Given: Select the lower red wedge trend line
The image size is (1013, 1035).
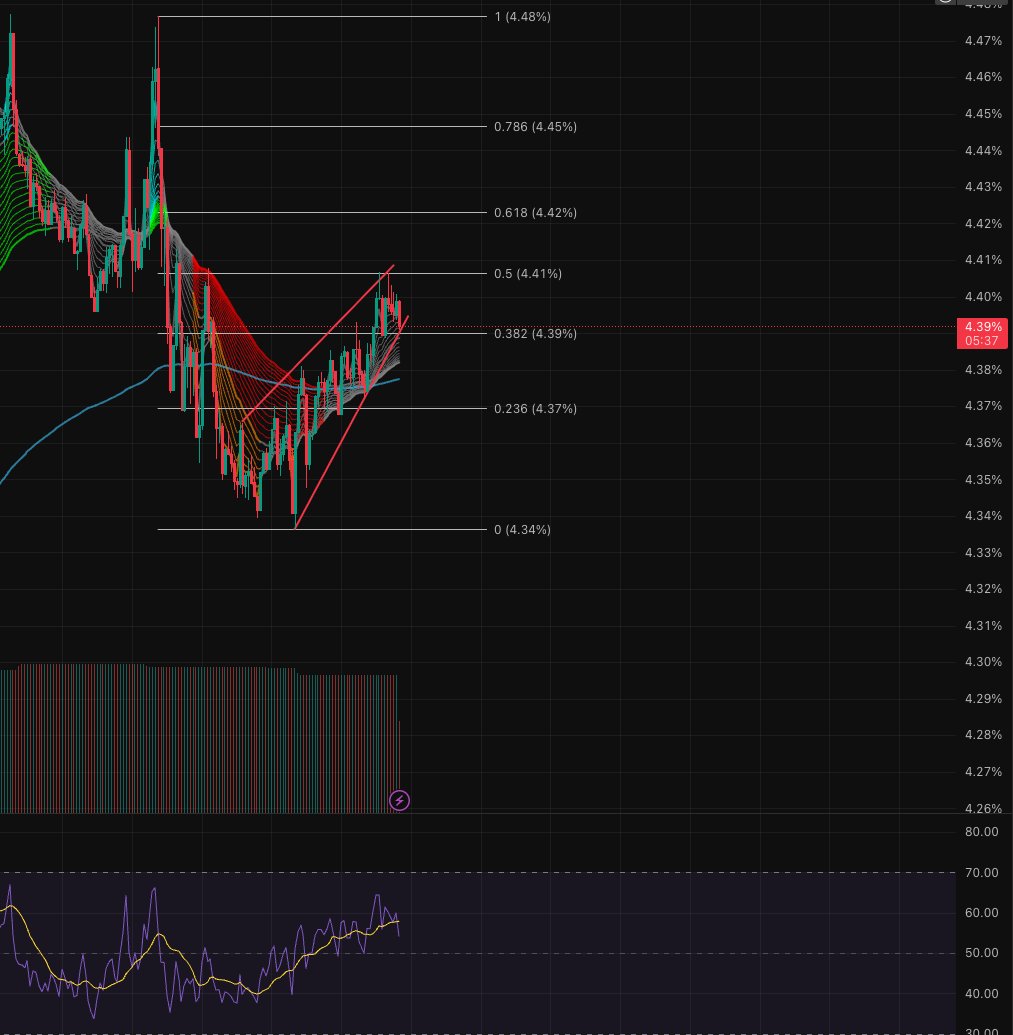Looking at the screenshot, I should (x=351, y=422).
